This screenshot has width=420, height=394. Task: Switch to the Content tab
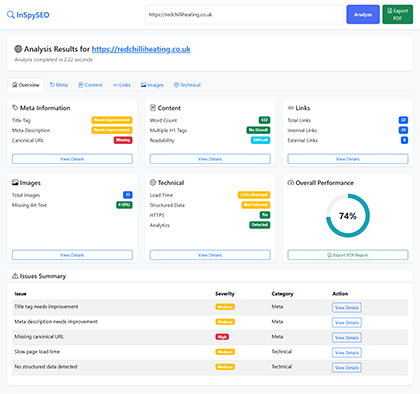90,85
